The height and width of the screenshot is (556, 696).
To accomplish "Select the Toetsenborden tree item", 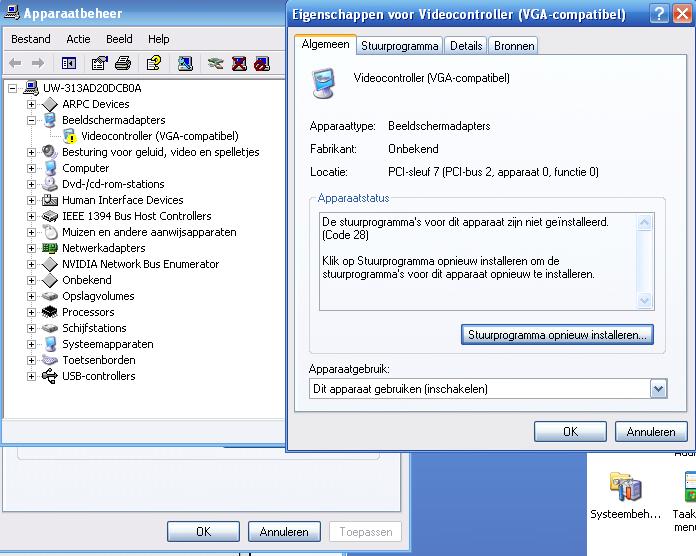I will [x=99, y=360].
